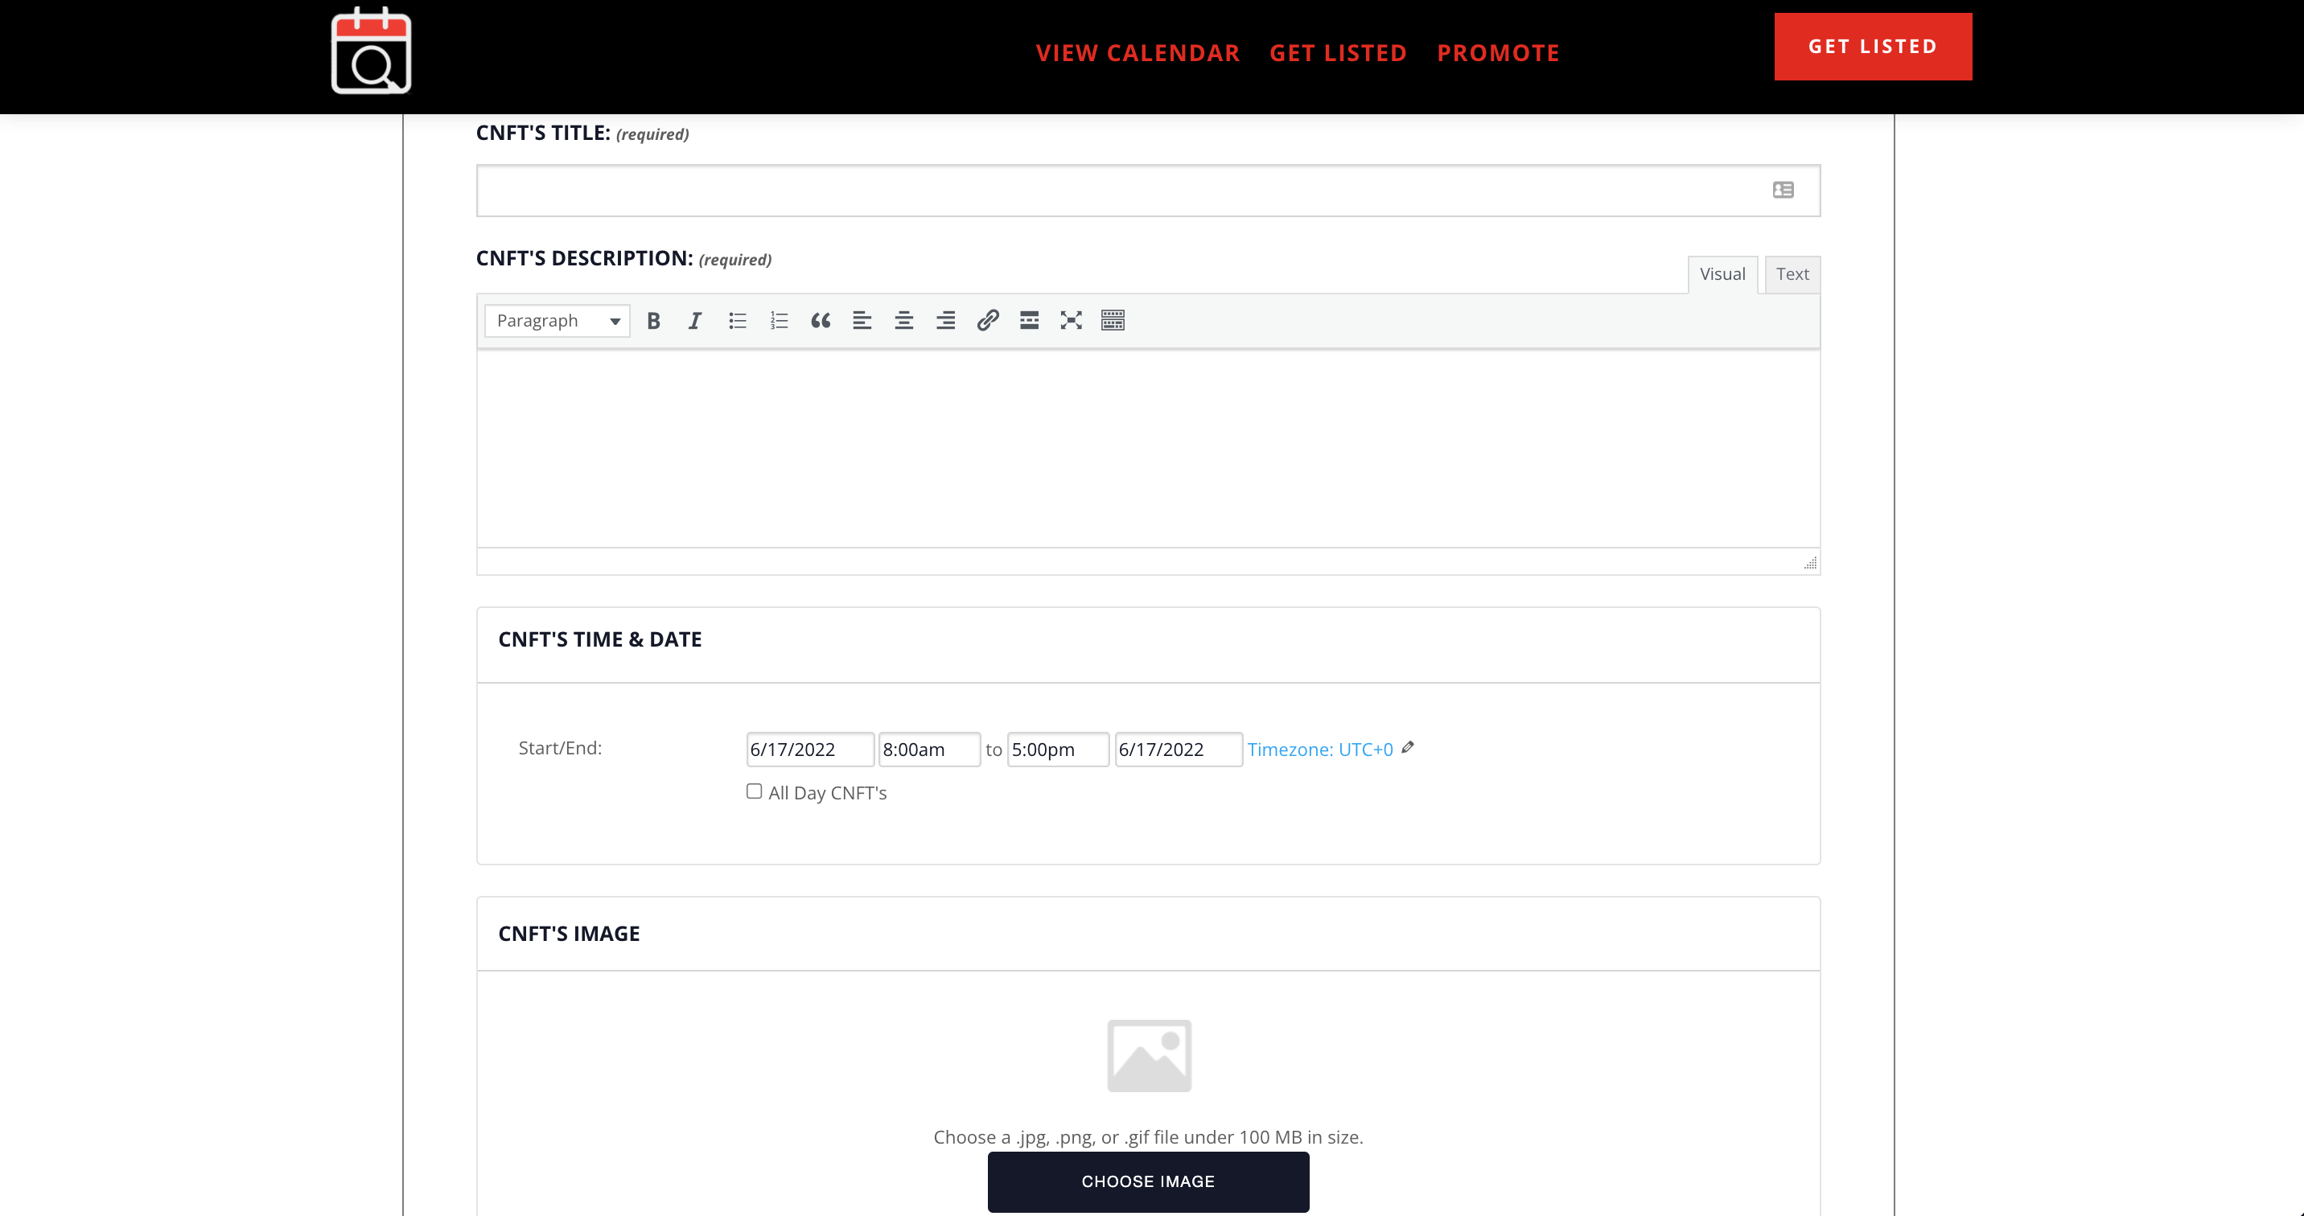This screenshot has height=1216, width=2304.
Task: Switch to the Text editor tab
Action: pyautogui.click(x=1792, y=274)
